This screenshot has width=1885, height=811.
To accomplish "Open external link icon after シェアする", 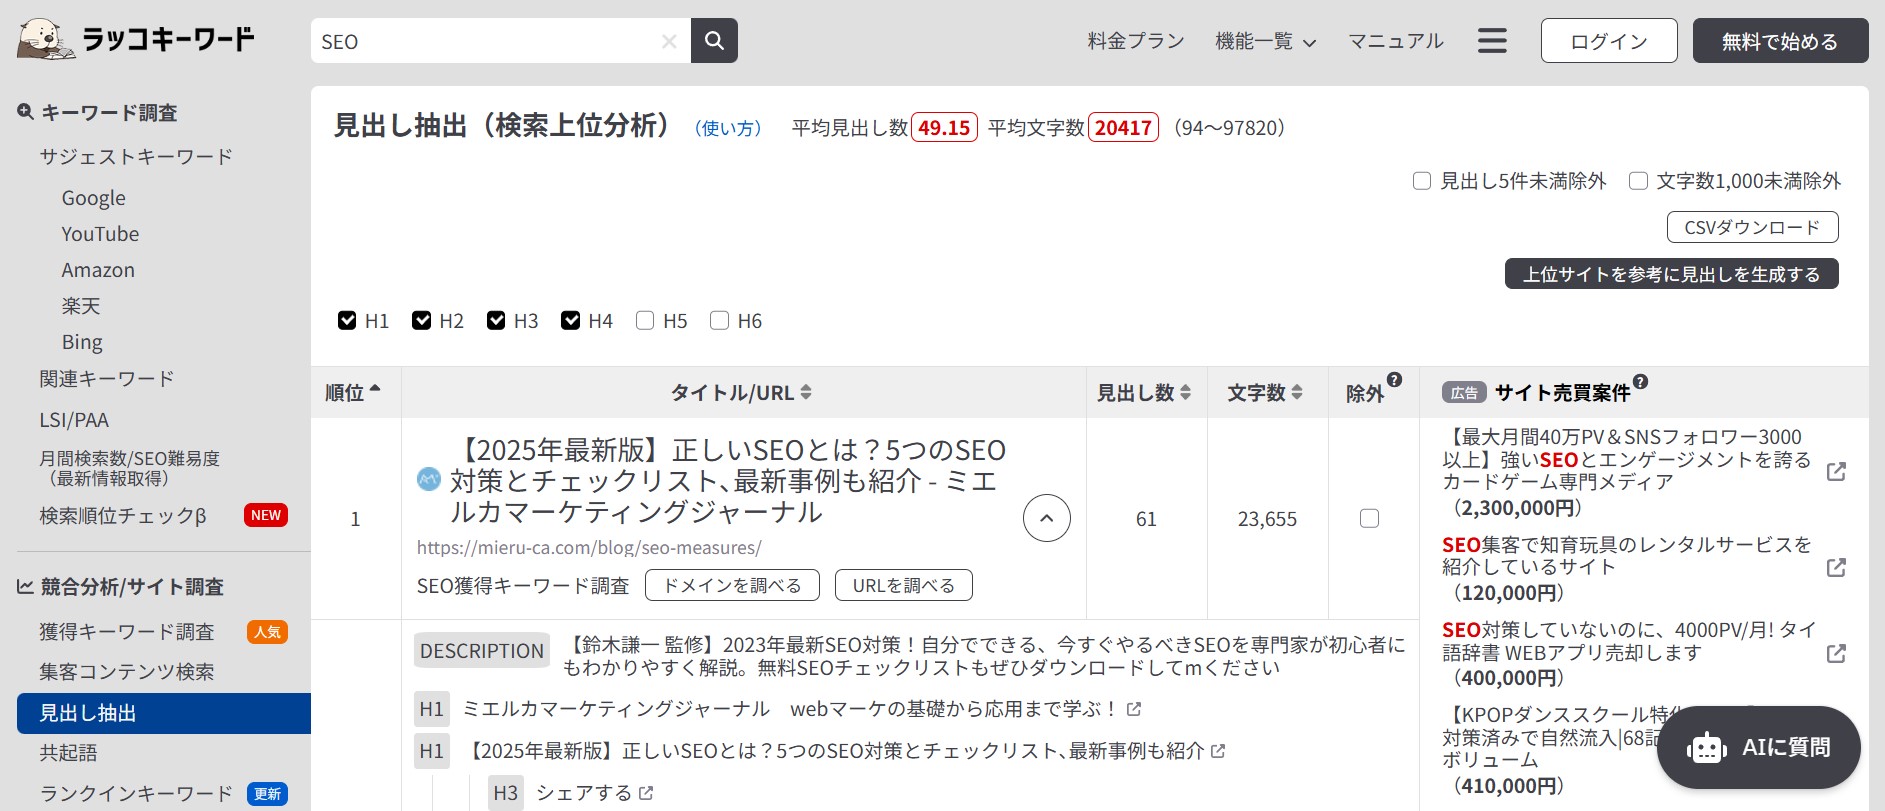I will pos(646,793).
